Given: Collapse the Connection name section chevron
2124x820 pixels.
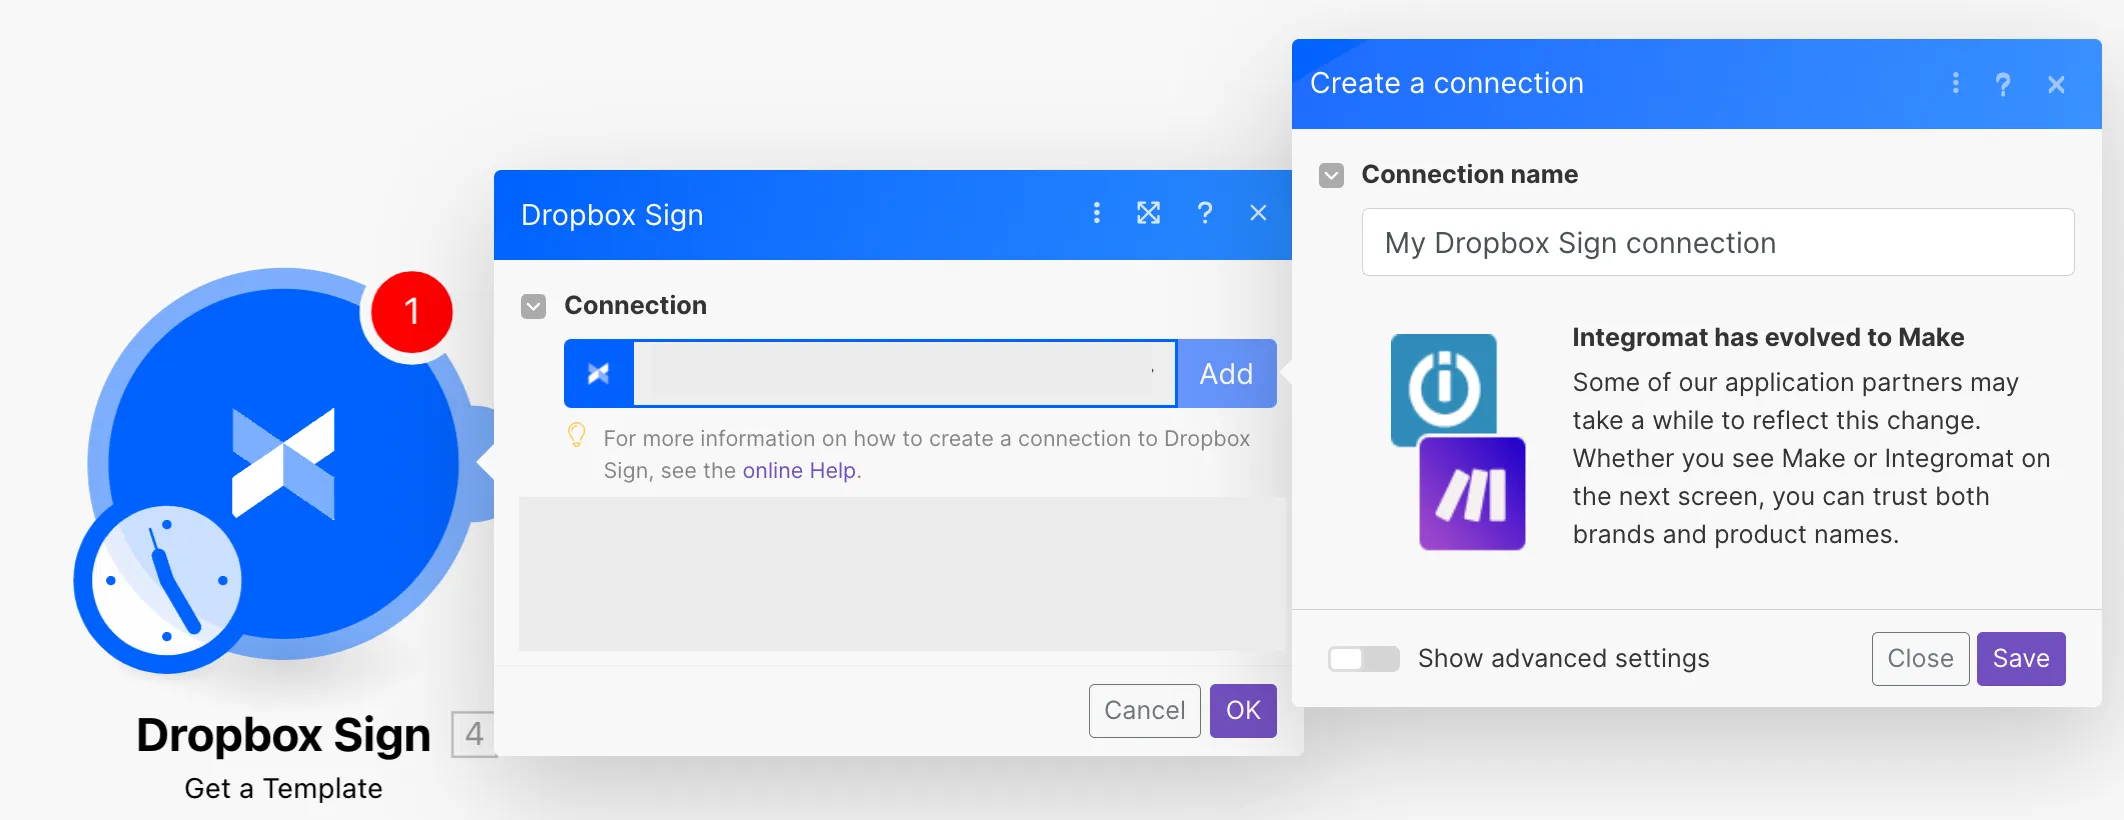Looking at the screenshot, I should 1331,176.
